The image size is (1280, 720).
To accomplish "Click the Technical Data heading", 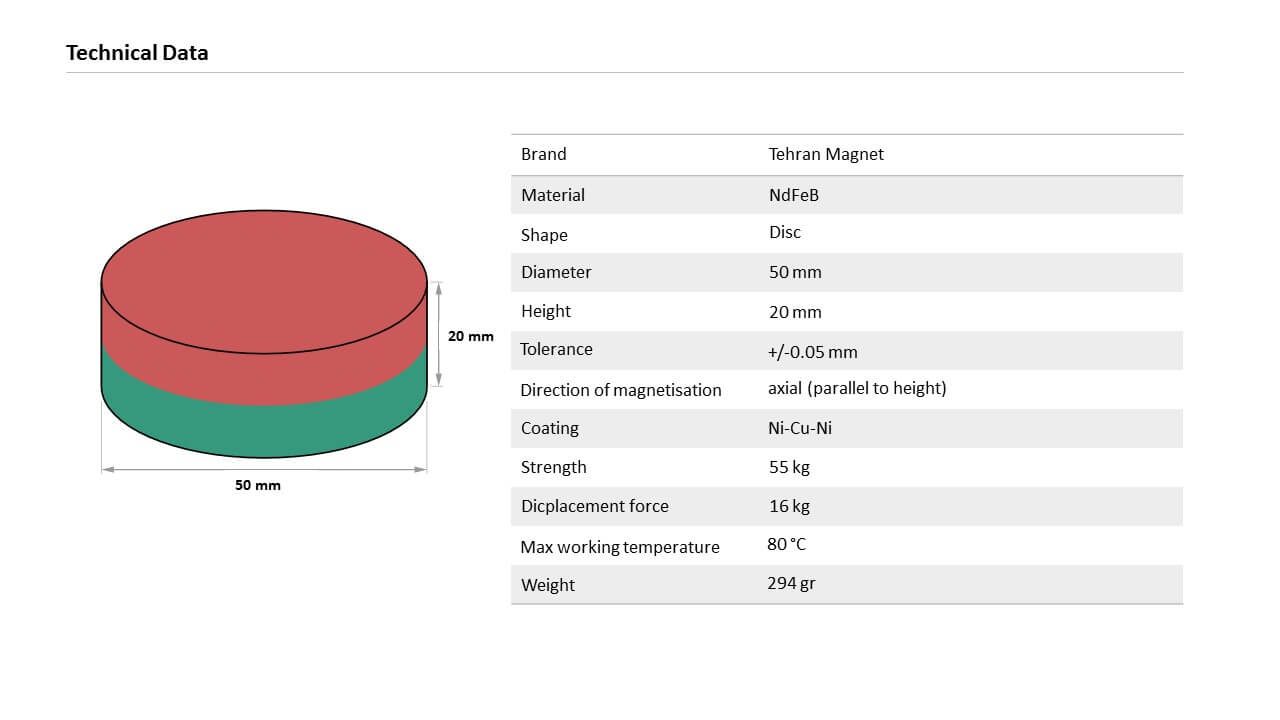I will point(137,53).
